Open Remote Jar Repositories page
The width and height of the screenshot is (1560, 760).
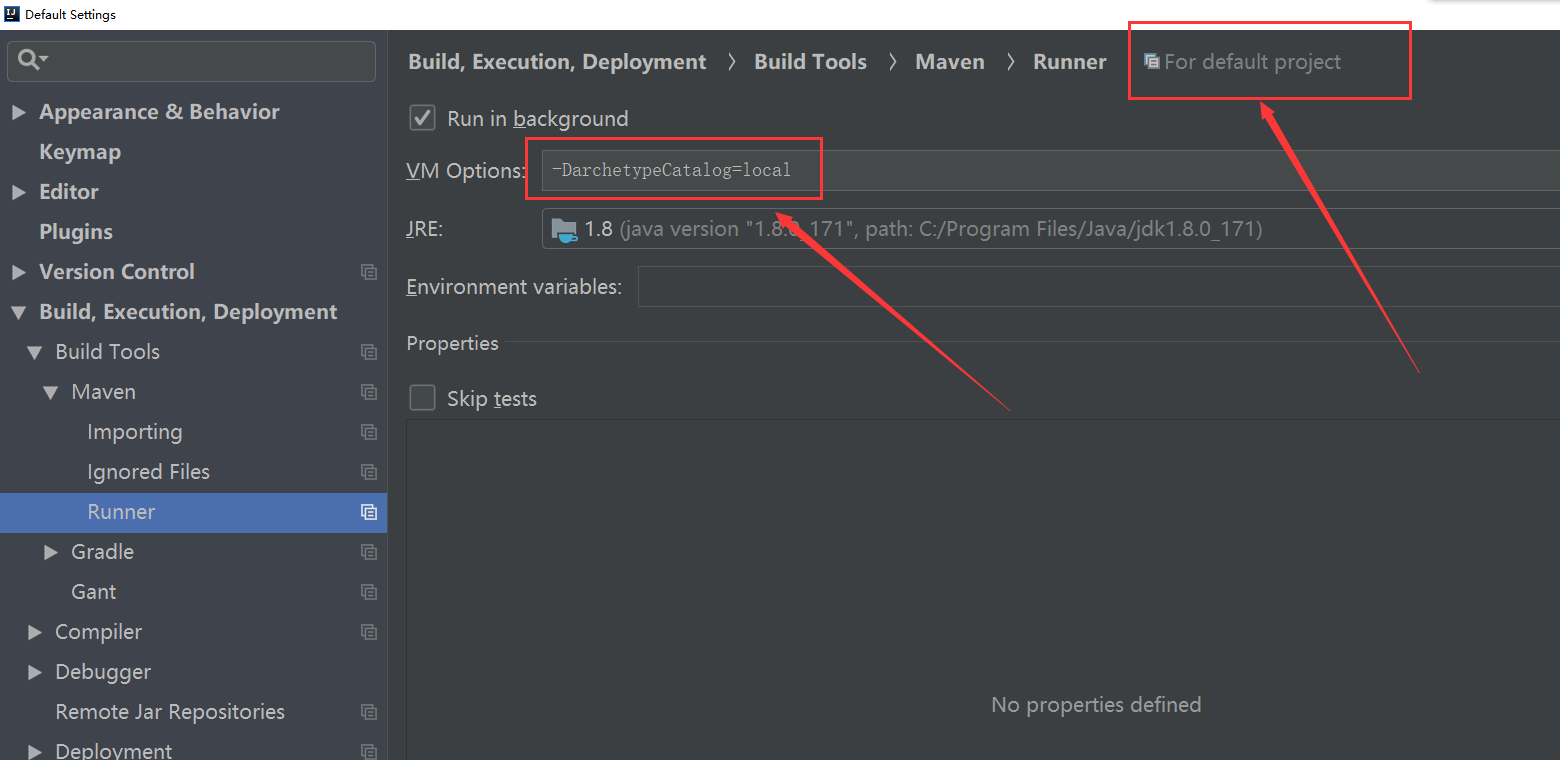pos(170,712)
